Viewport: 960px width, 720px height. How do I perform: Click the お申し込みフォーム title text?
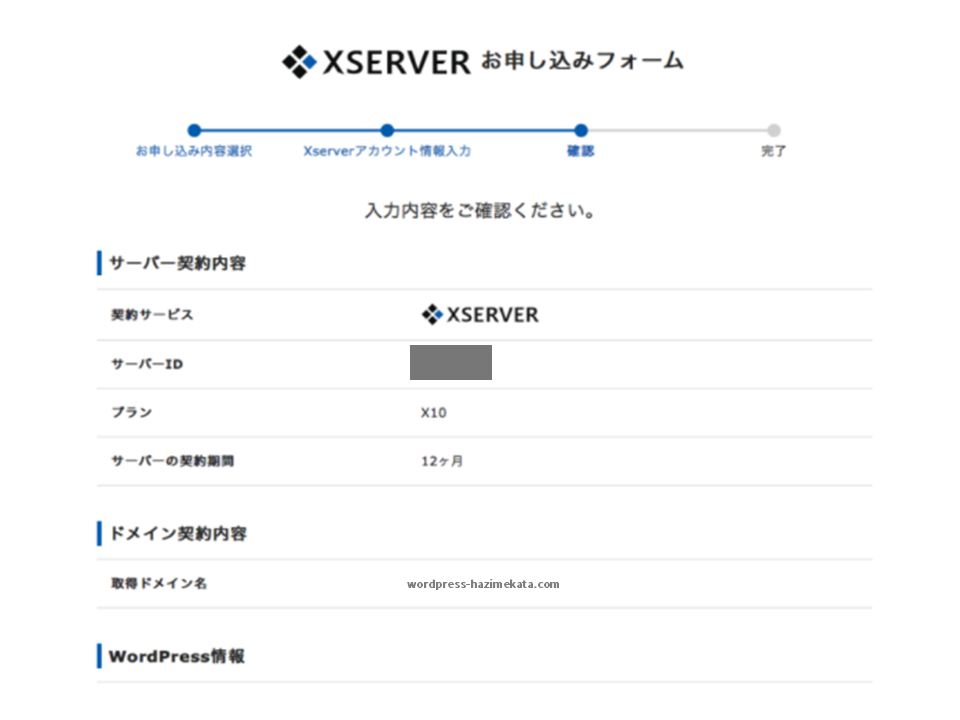pyautogui.click(x=582, y=61)
